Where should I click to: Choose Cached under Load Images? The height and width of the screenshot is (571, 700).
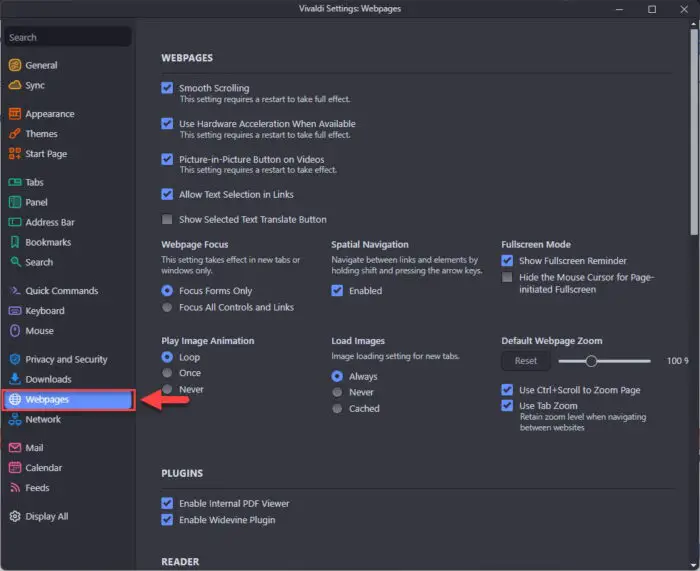337,408
